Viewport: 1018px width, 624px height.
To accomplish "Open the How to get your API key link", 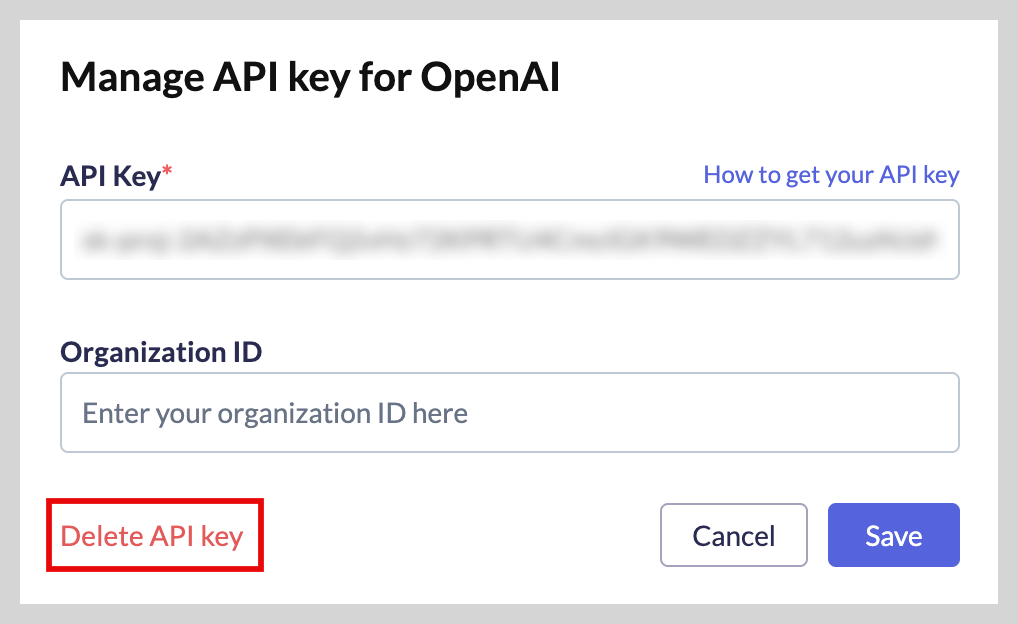I will (x=831, y=175).
